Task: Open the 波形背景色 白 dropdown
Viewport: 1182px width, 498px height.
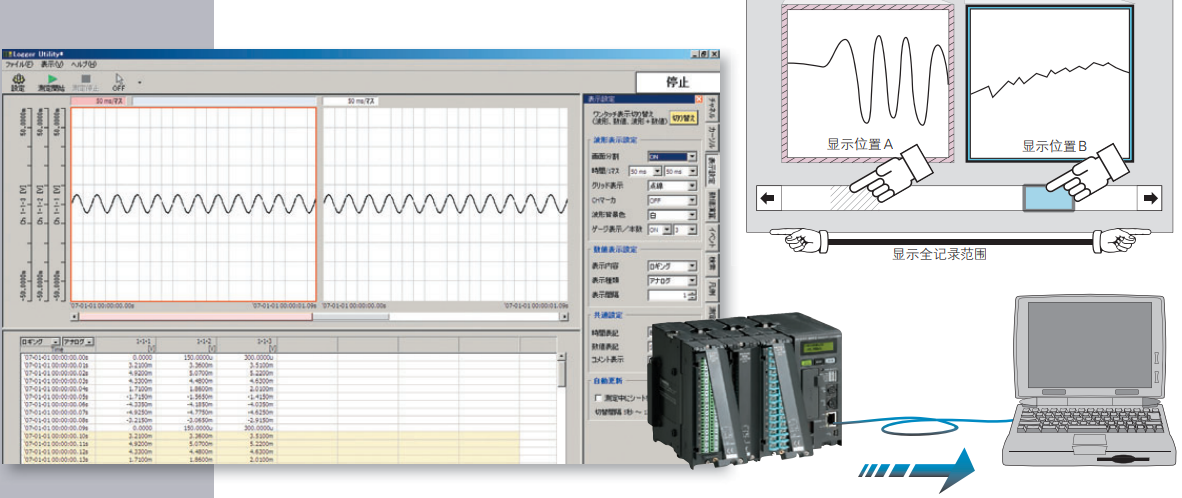Action: click(x=672, y=215)
